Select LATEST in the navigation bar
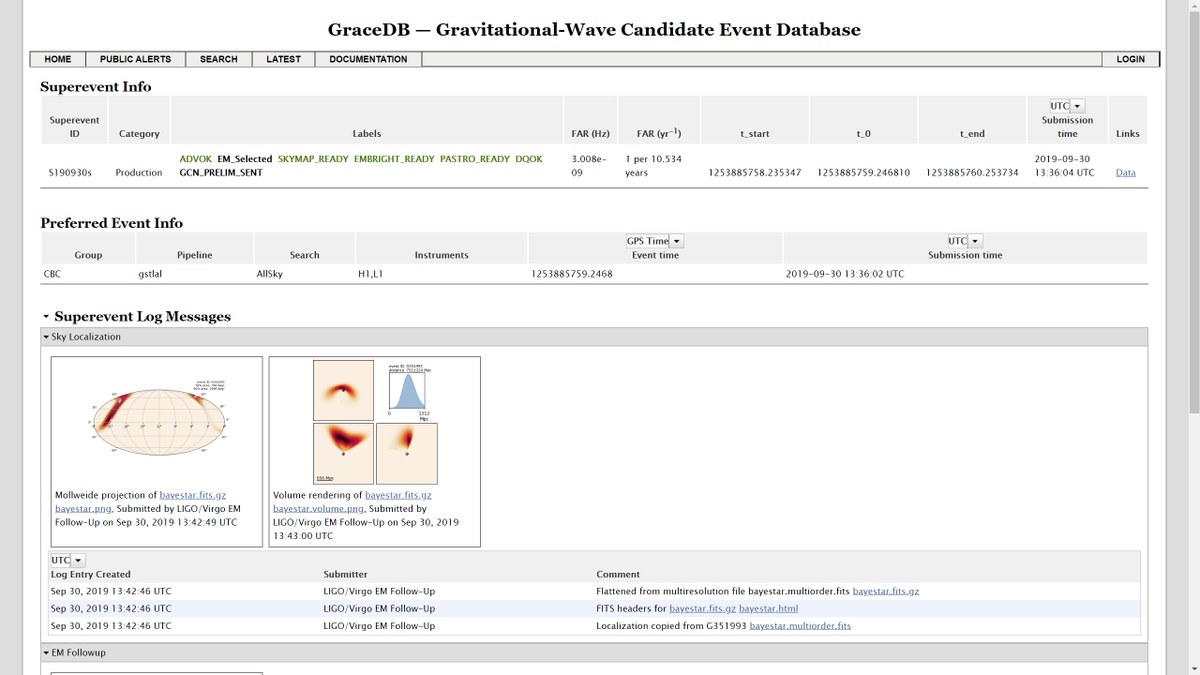This screenshot has width=1200, height=675. click(284, 59)
